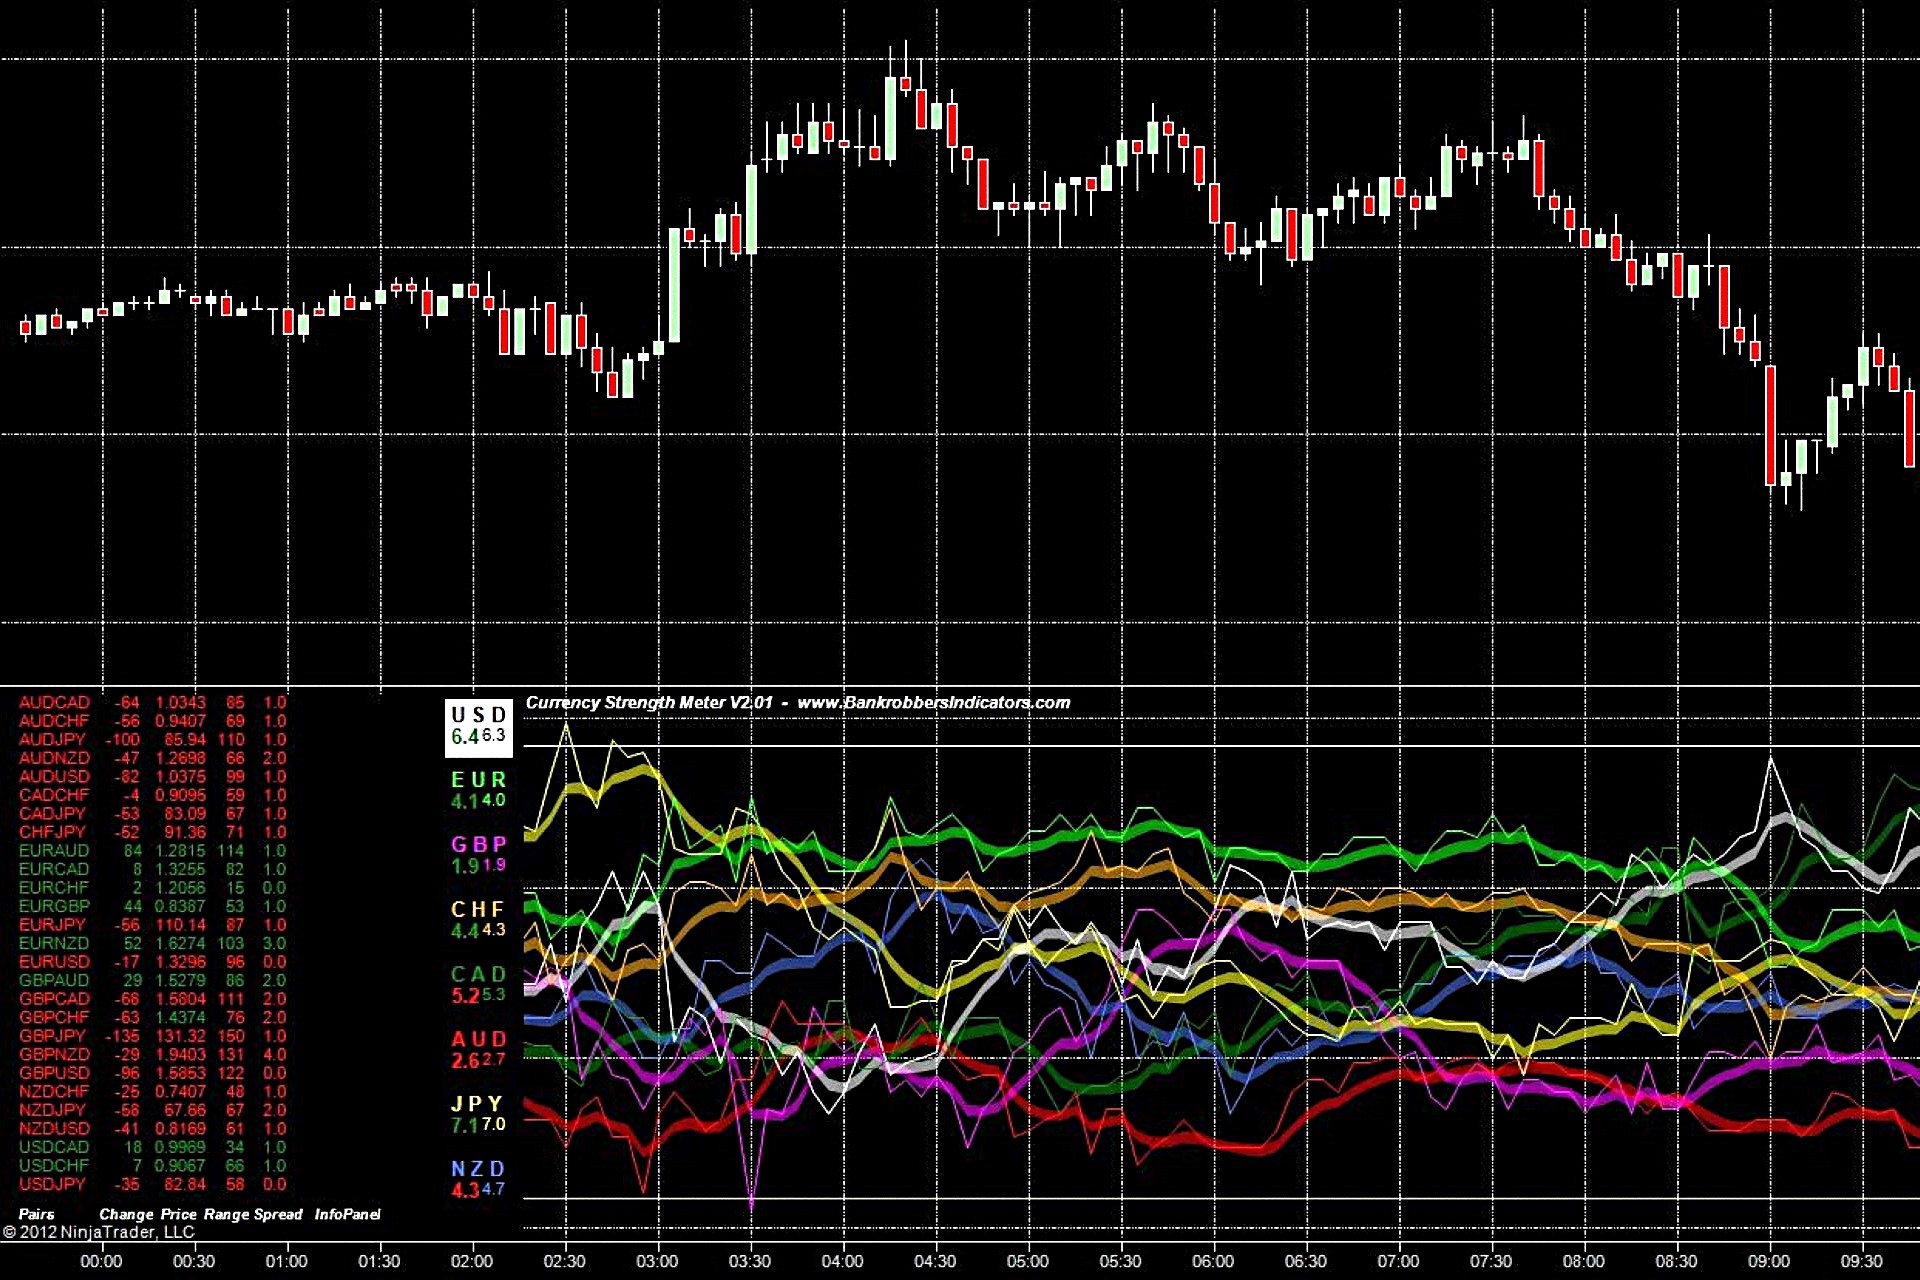Click the NZDJPY pair name
The image size is (1920, 1280).
pyautogui.click(x=52, y=1110)
